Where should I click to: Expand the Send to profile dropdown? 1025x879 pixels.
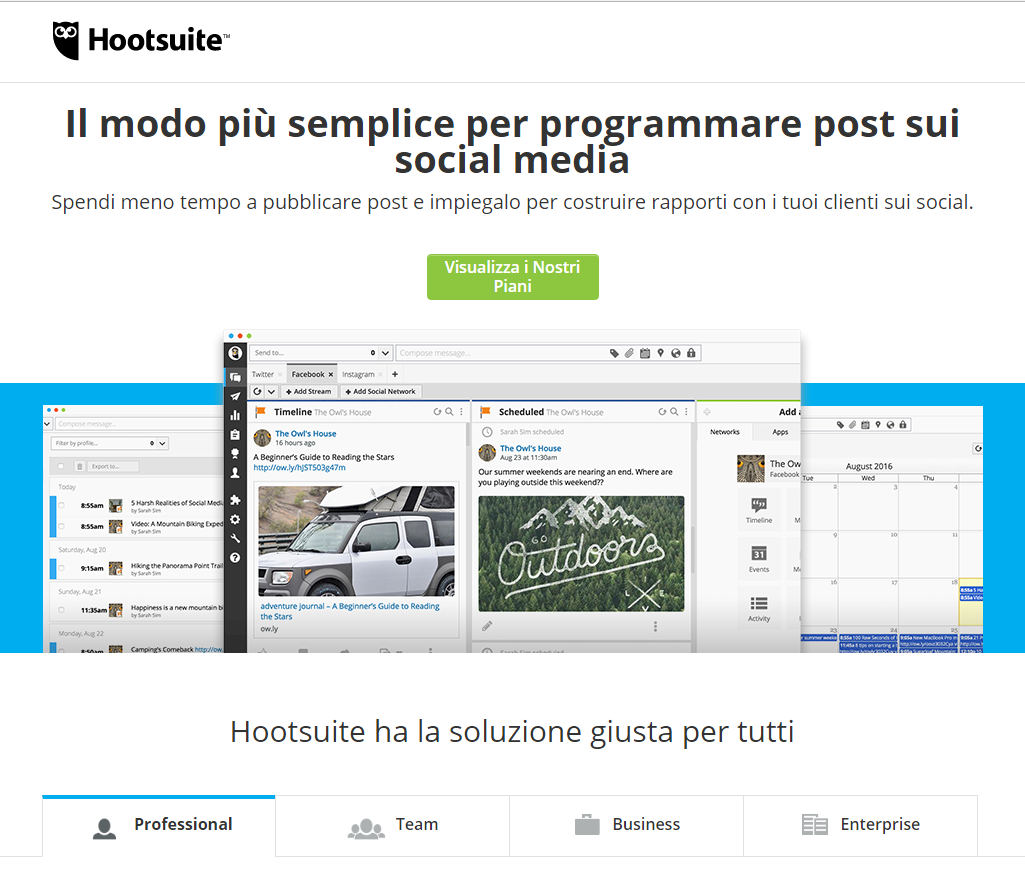click(x=385, y=353)
